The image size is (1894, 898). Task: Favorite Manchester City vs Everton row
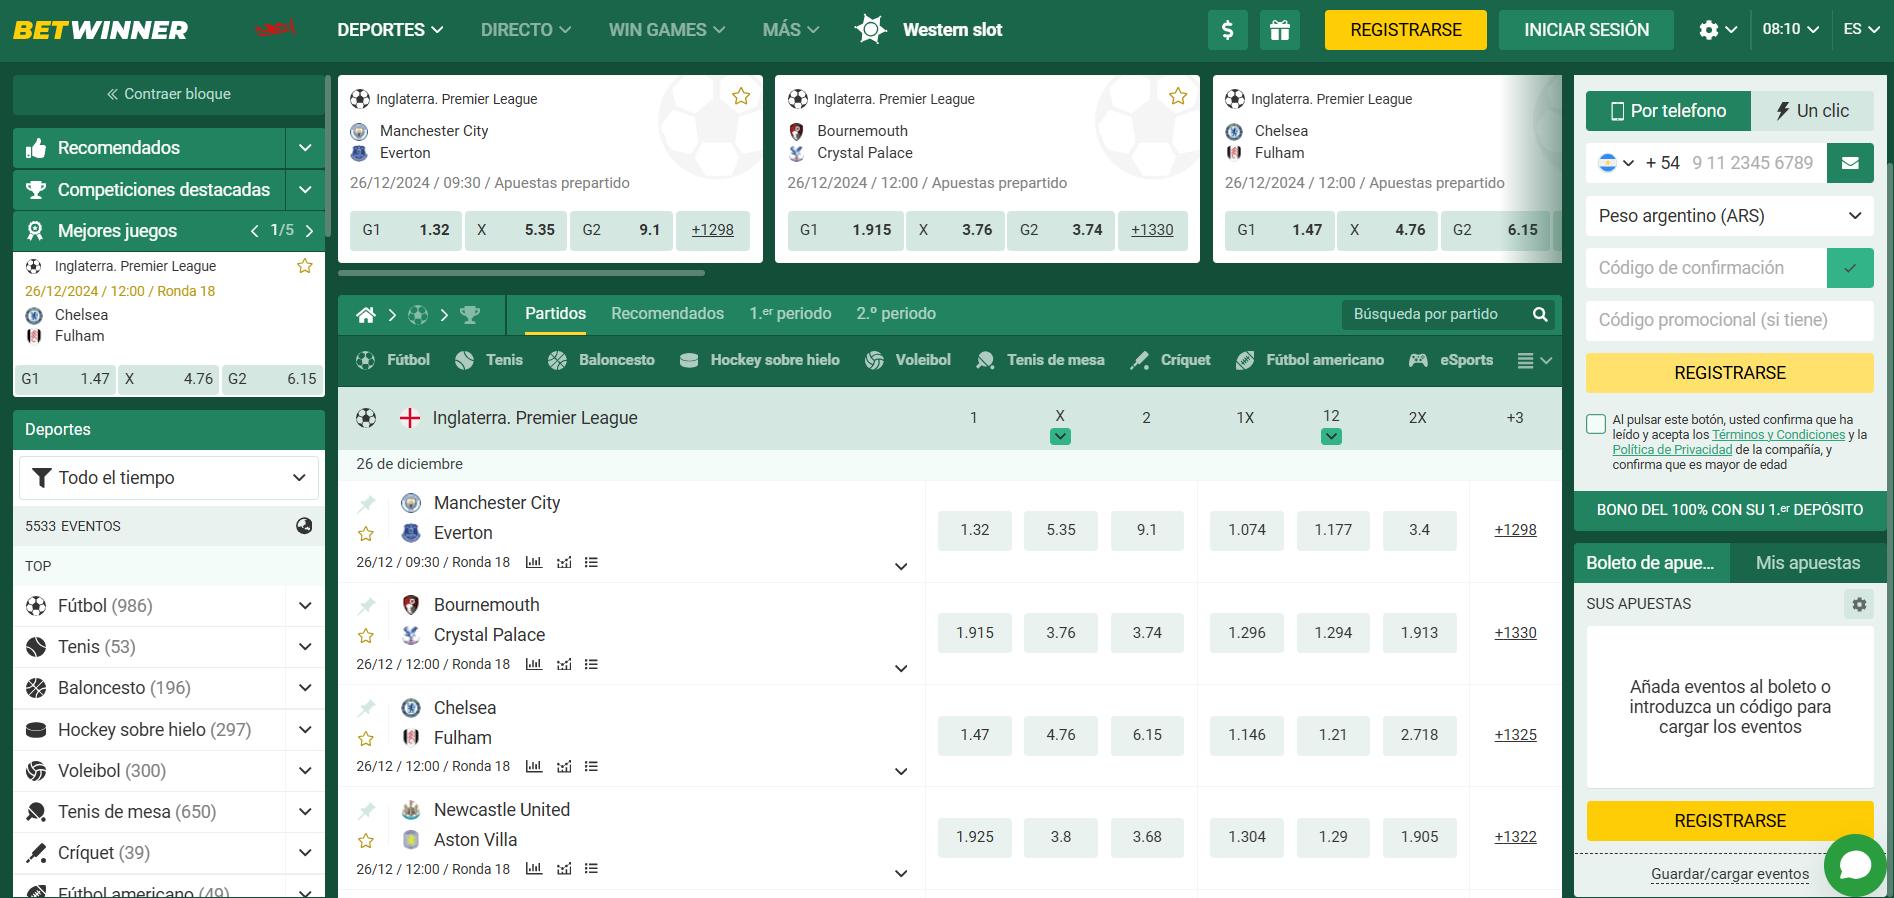coord(366,533)
